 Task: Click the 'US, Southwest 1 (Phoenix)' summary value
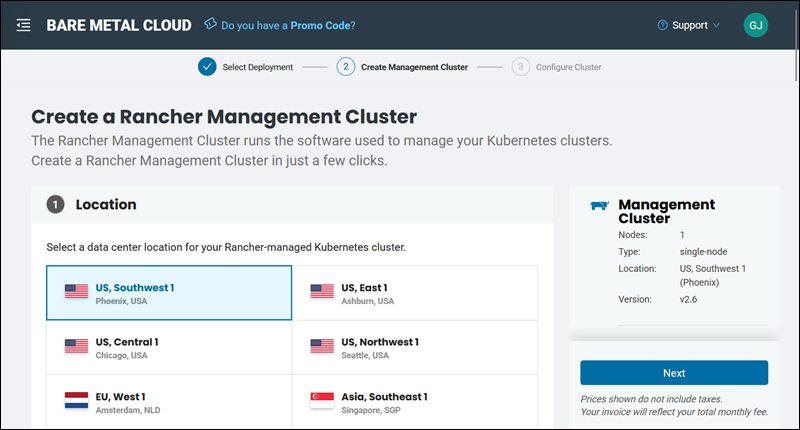point(712,275)
